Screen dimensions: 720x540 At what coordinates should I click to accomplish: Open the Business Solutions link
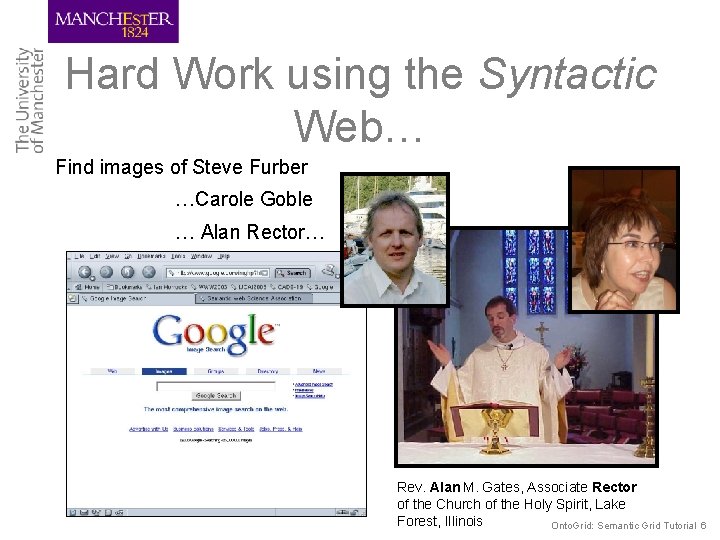point(193,429)
